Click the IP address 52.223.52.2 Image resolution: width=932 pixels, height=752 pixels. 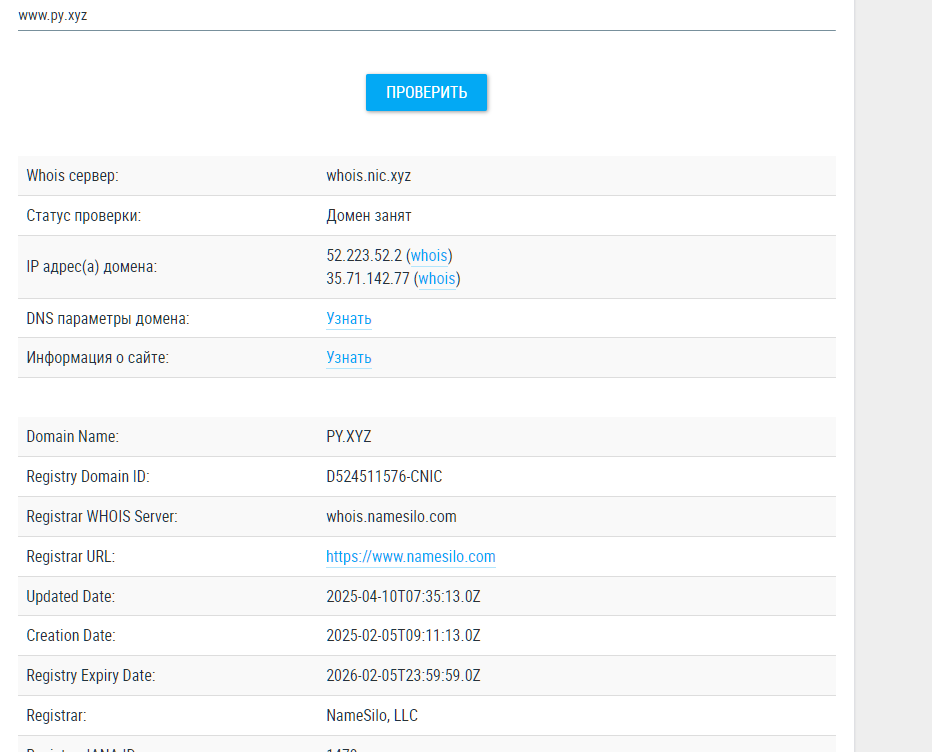tap(364, 256)
